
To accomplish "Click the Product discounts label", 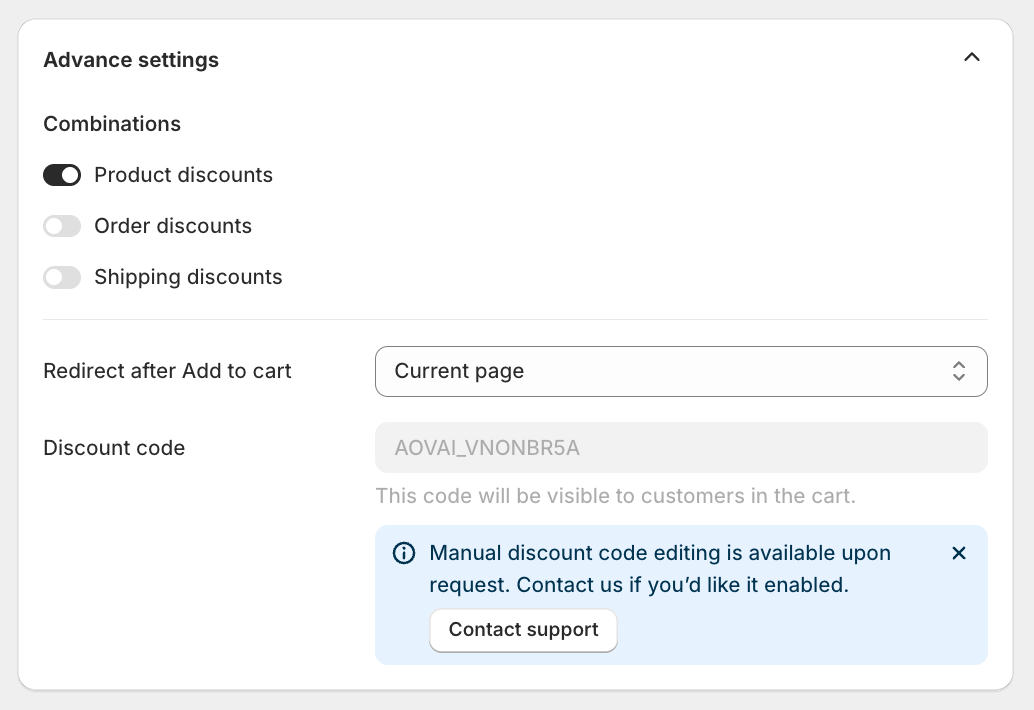I will tap(183, 175).
